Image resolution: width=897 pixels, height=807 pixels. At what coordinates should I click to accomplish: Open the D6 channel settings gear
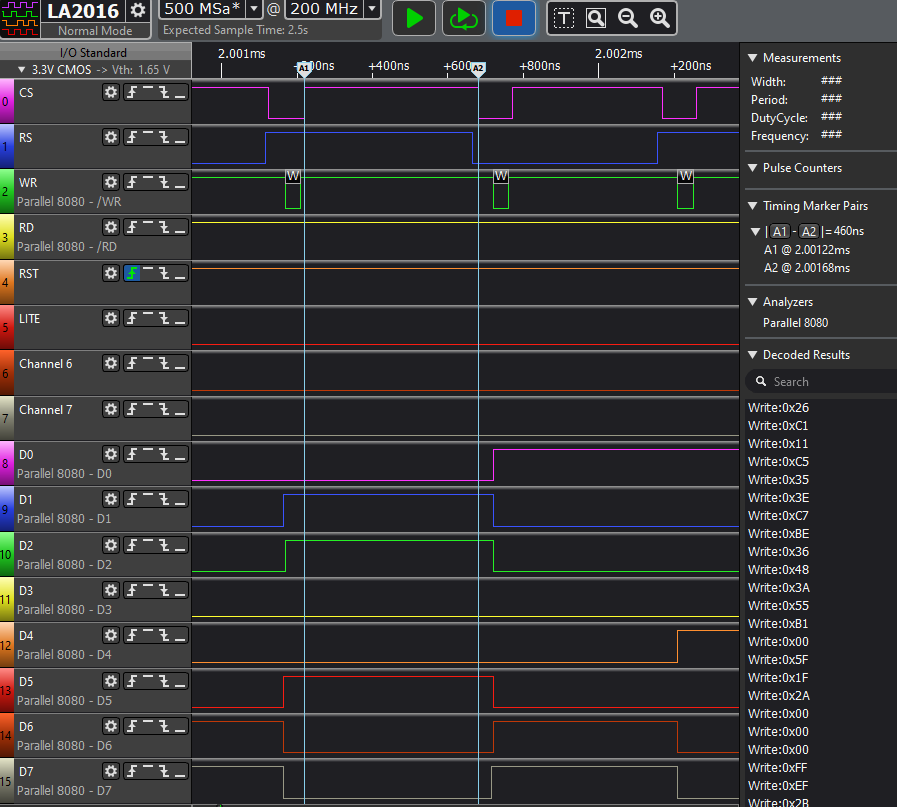[x=110, y=726]
